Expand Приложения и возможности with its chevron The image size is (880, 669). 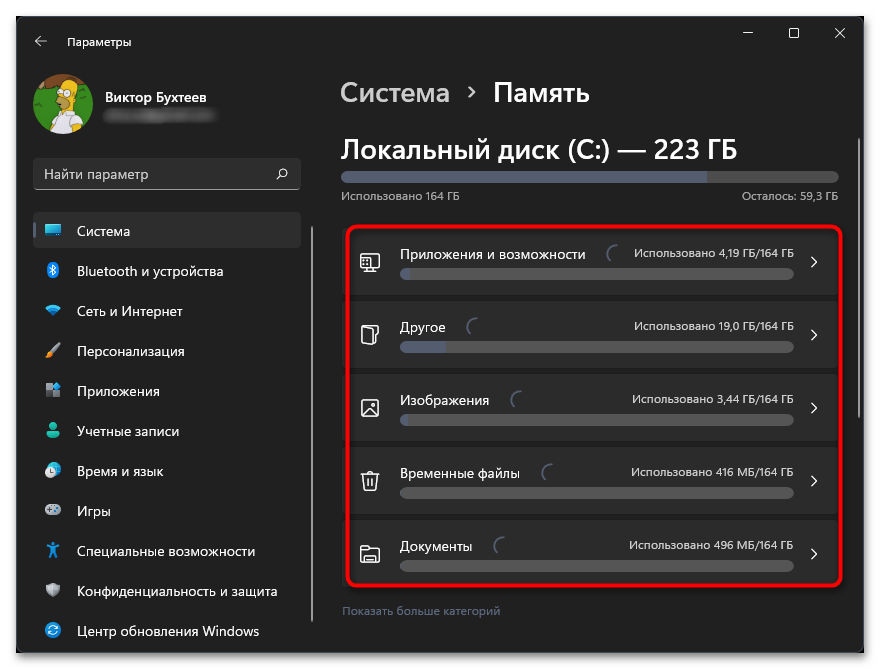[814, 262]
